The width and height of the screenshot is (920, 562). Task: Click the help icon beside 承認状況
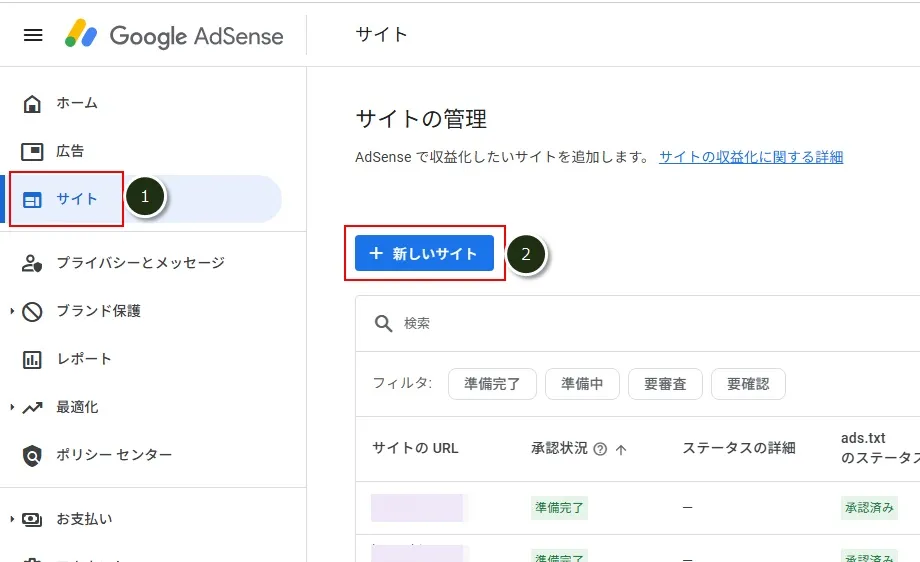600,449
